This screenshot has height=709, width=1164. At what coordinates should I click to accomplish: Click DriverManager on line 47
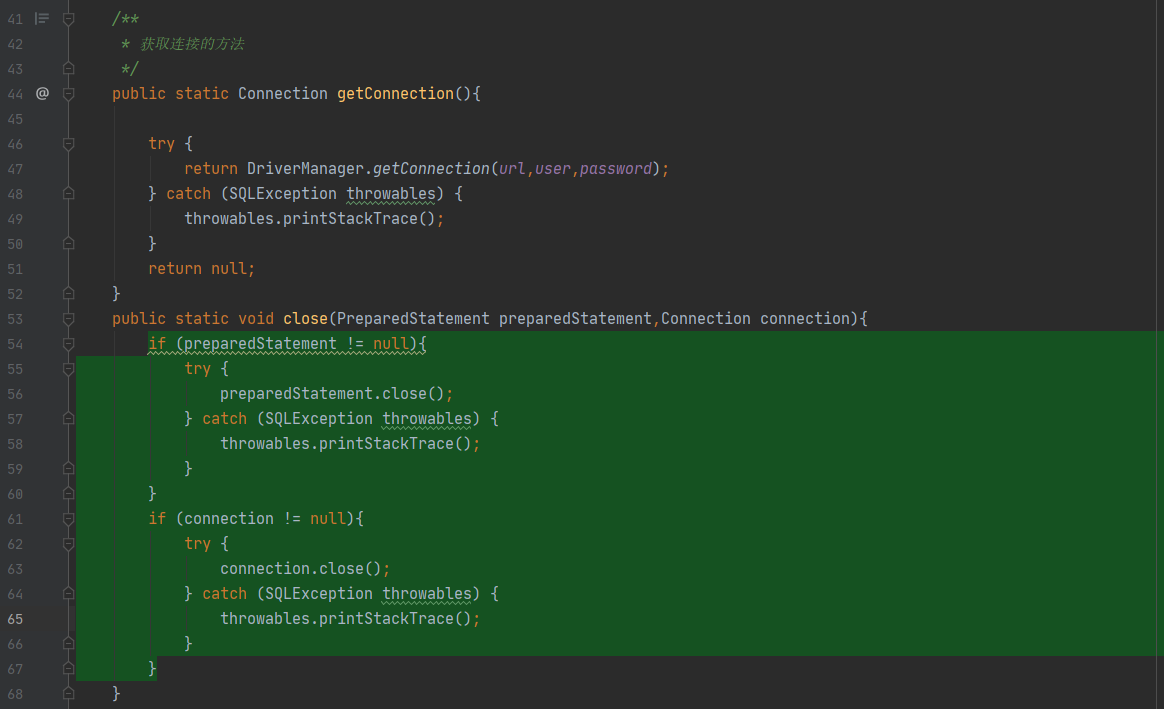305,169
